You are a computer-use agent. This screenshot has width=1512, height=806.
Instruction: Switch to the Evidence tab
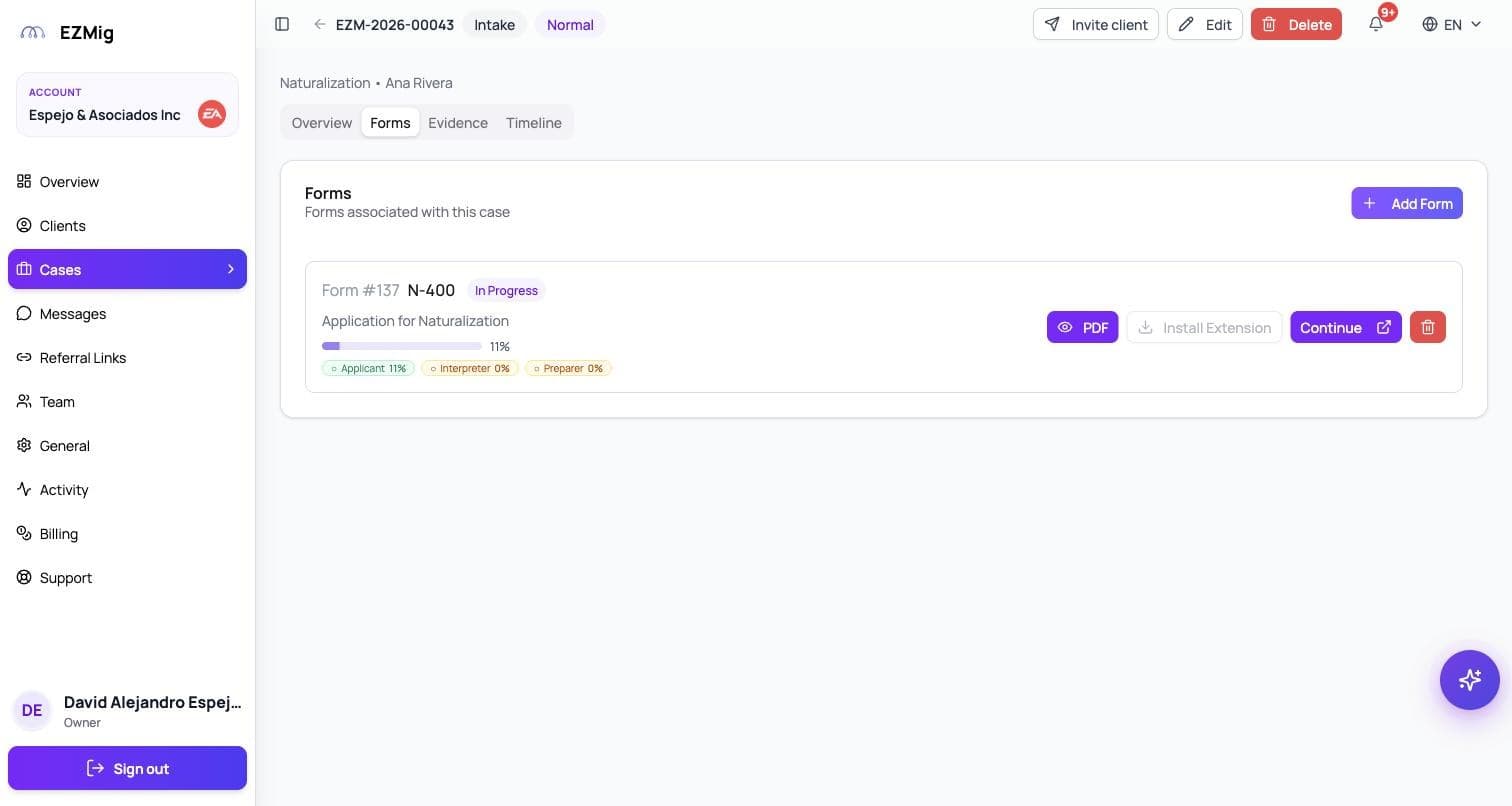(458, 123)
